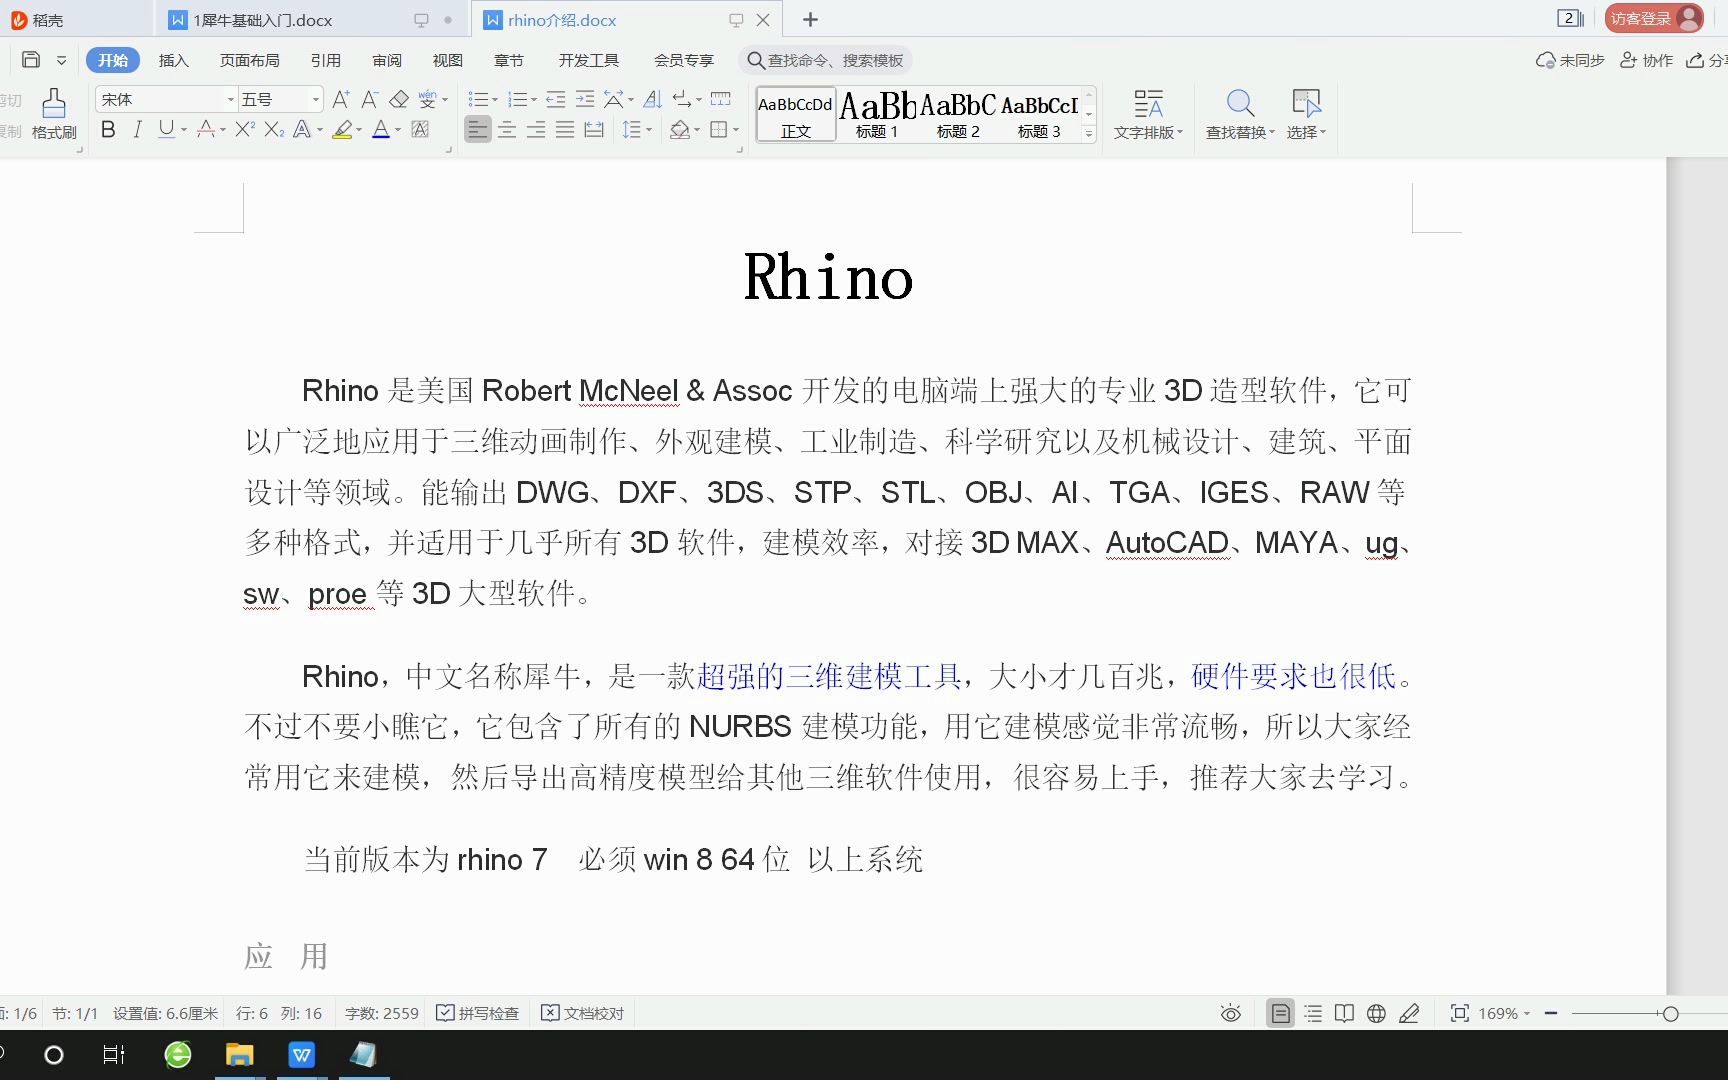Click the bullet list icon
The width and height of the screenshot is (1728, 1080).
tap(478, 99)
